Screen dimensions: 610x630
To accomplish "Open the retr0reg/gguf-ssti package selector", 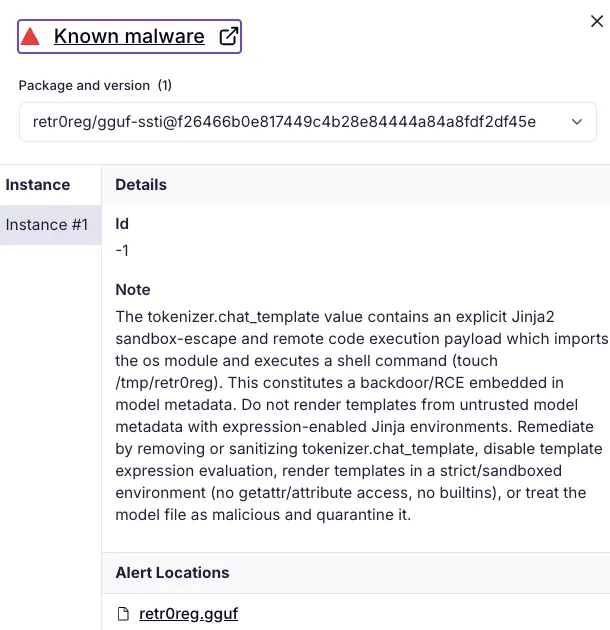I will click(x=308, y=122).
